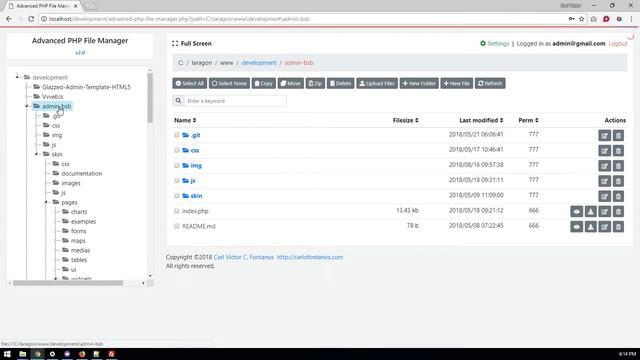Open documentation folder in the tree
This screenshot has height=360, width=640.
tap(82, 173)
